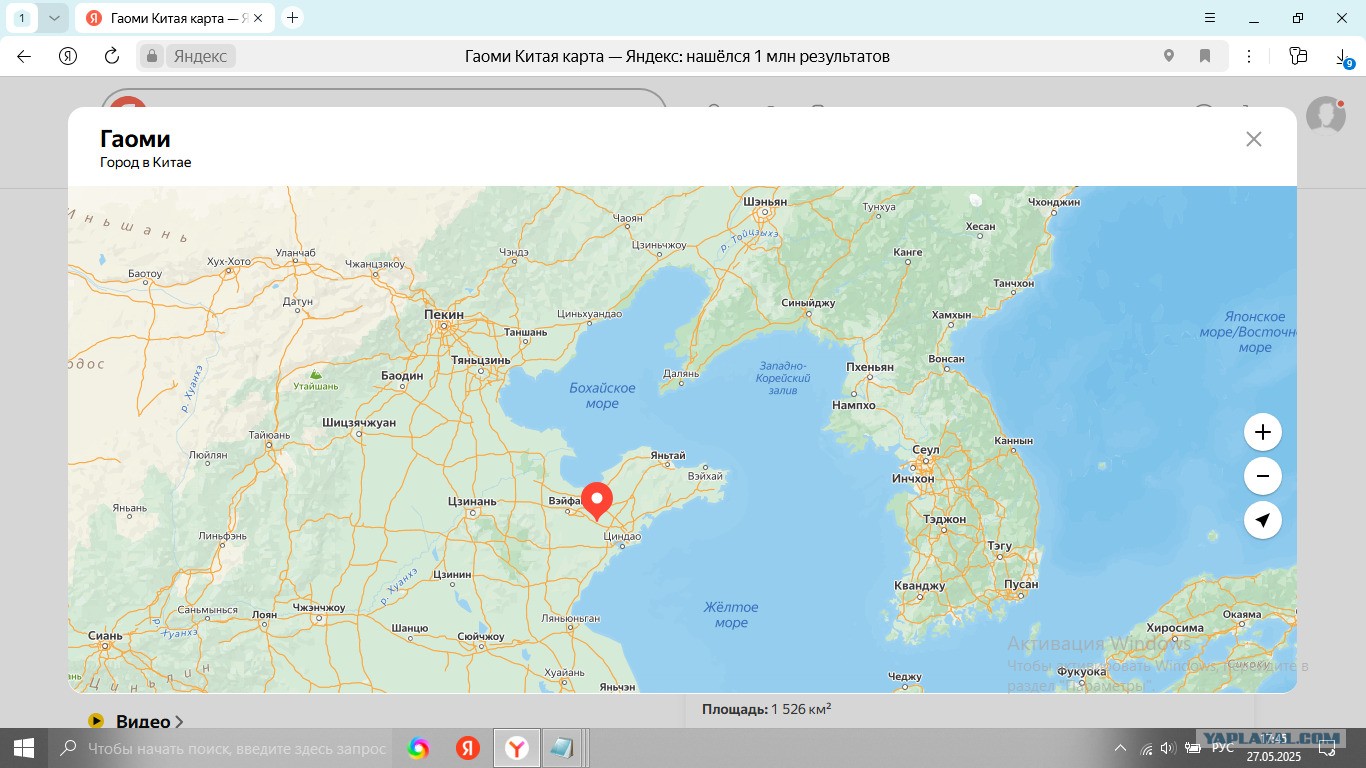Show hidden system tray icons

(1120, 748)
